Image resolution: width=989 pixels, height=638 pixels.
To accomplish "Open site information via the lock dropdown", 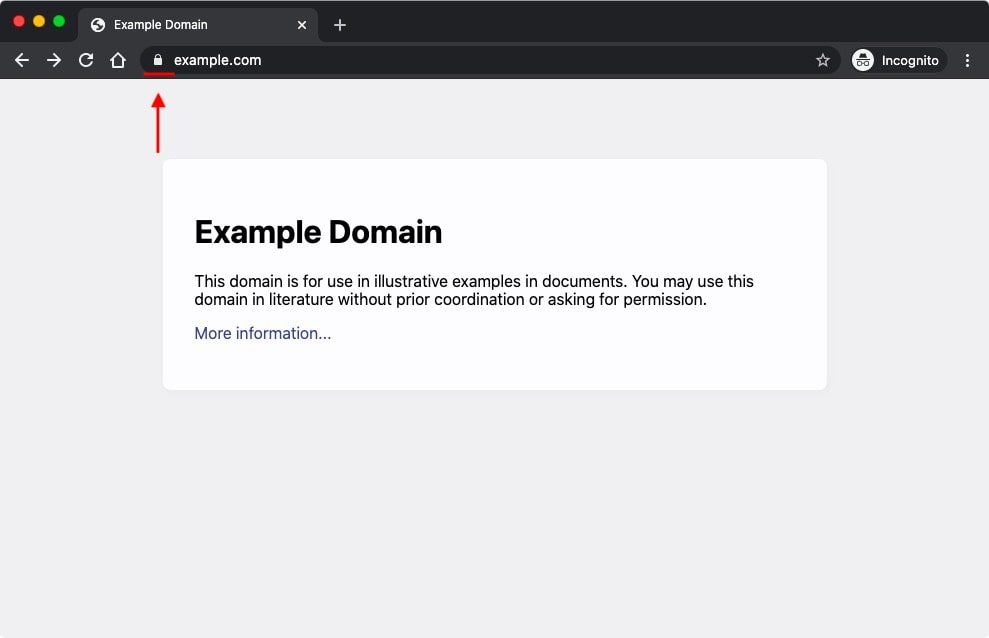I will pos(158,60).
